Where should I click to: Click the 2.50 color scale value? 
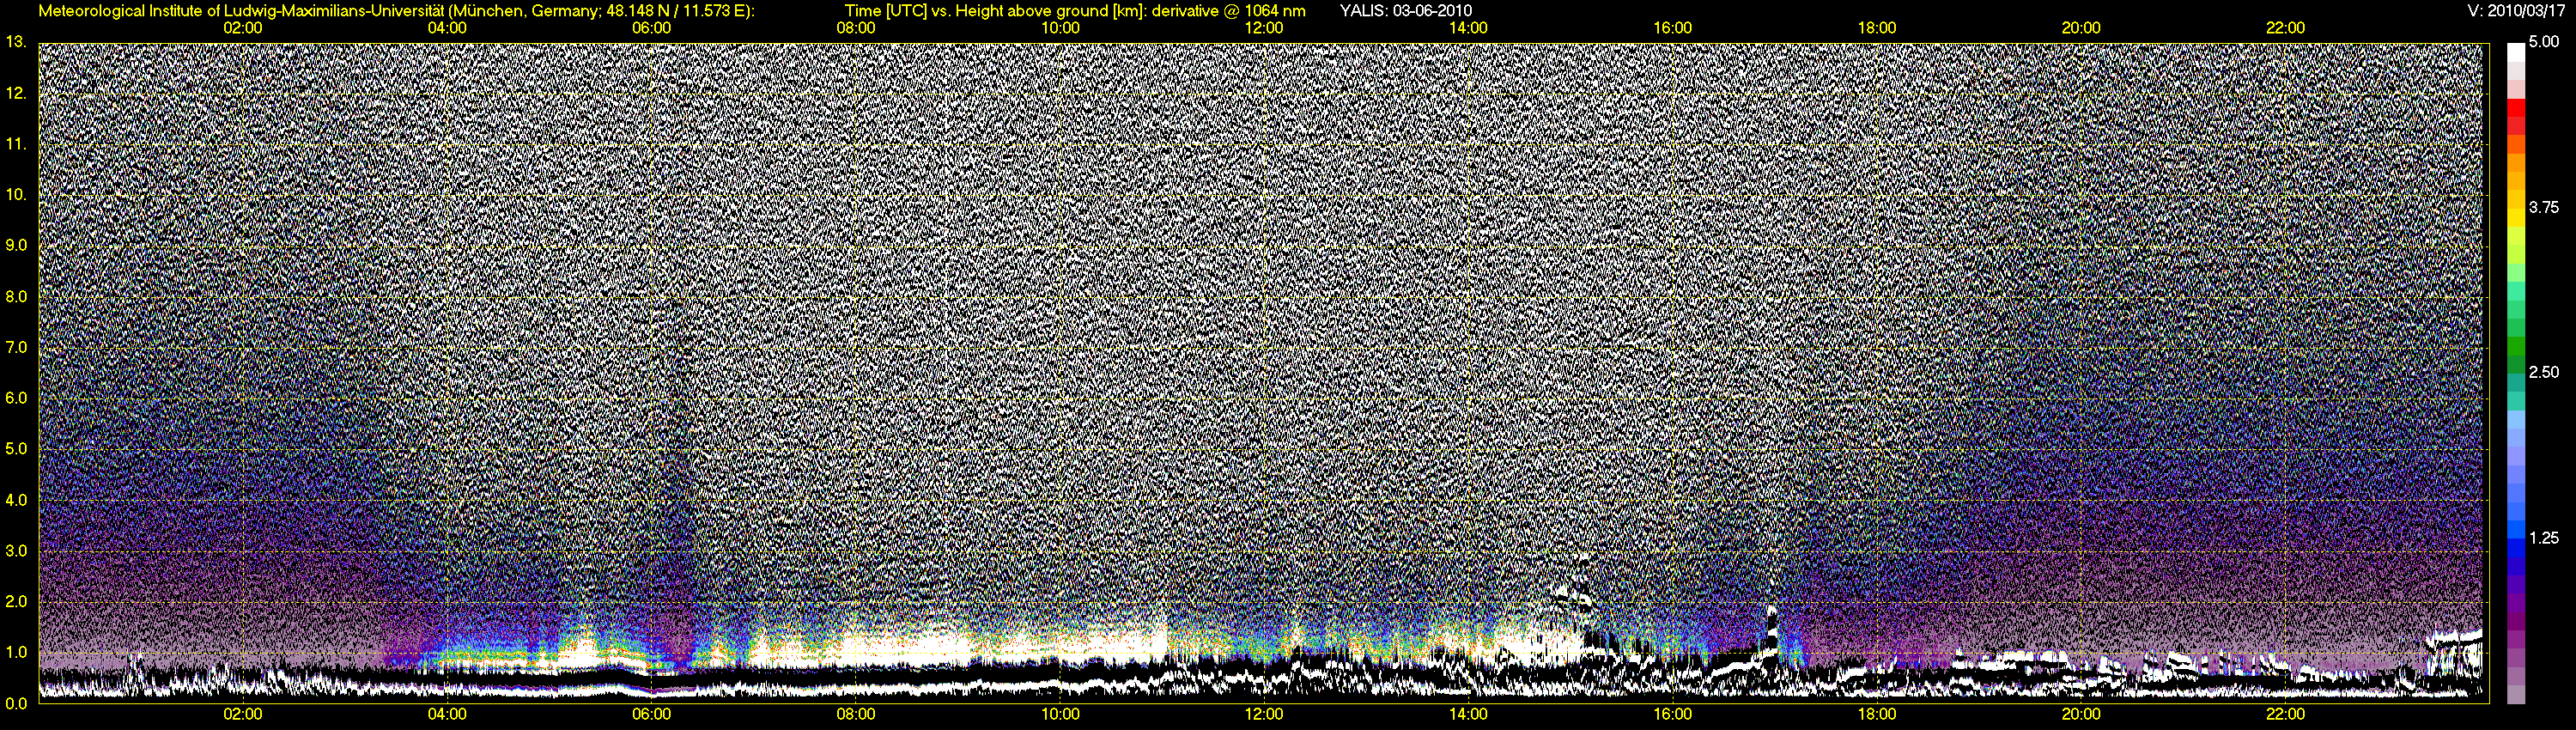tap(2543, 372)
